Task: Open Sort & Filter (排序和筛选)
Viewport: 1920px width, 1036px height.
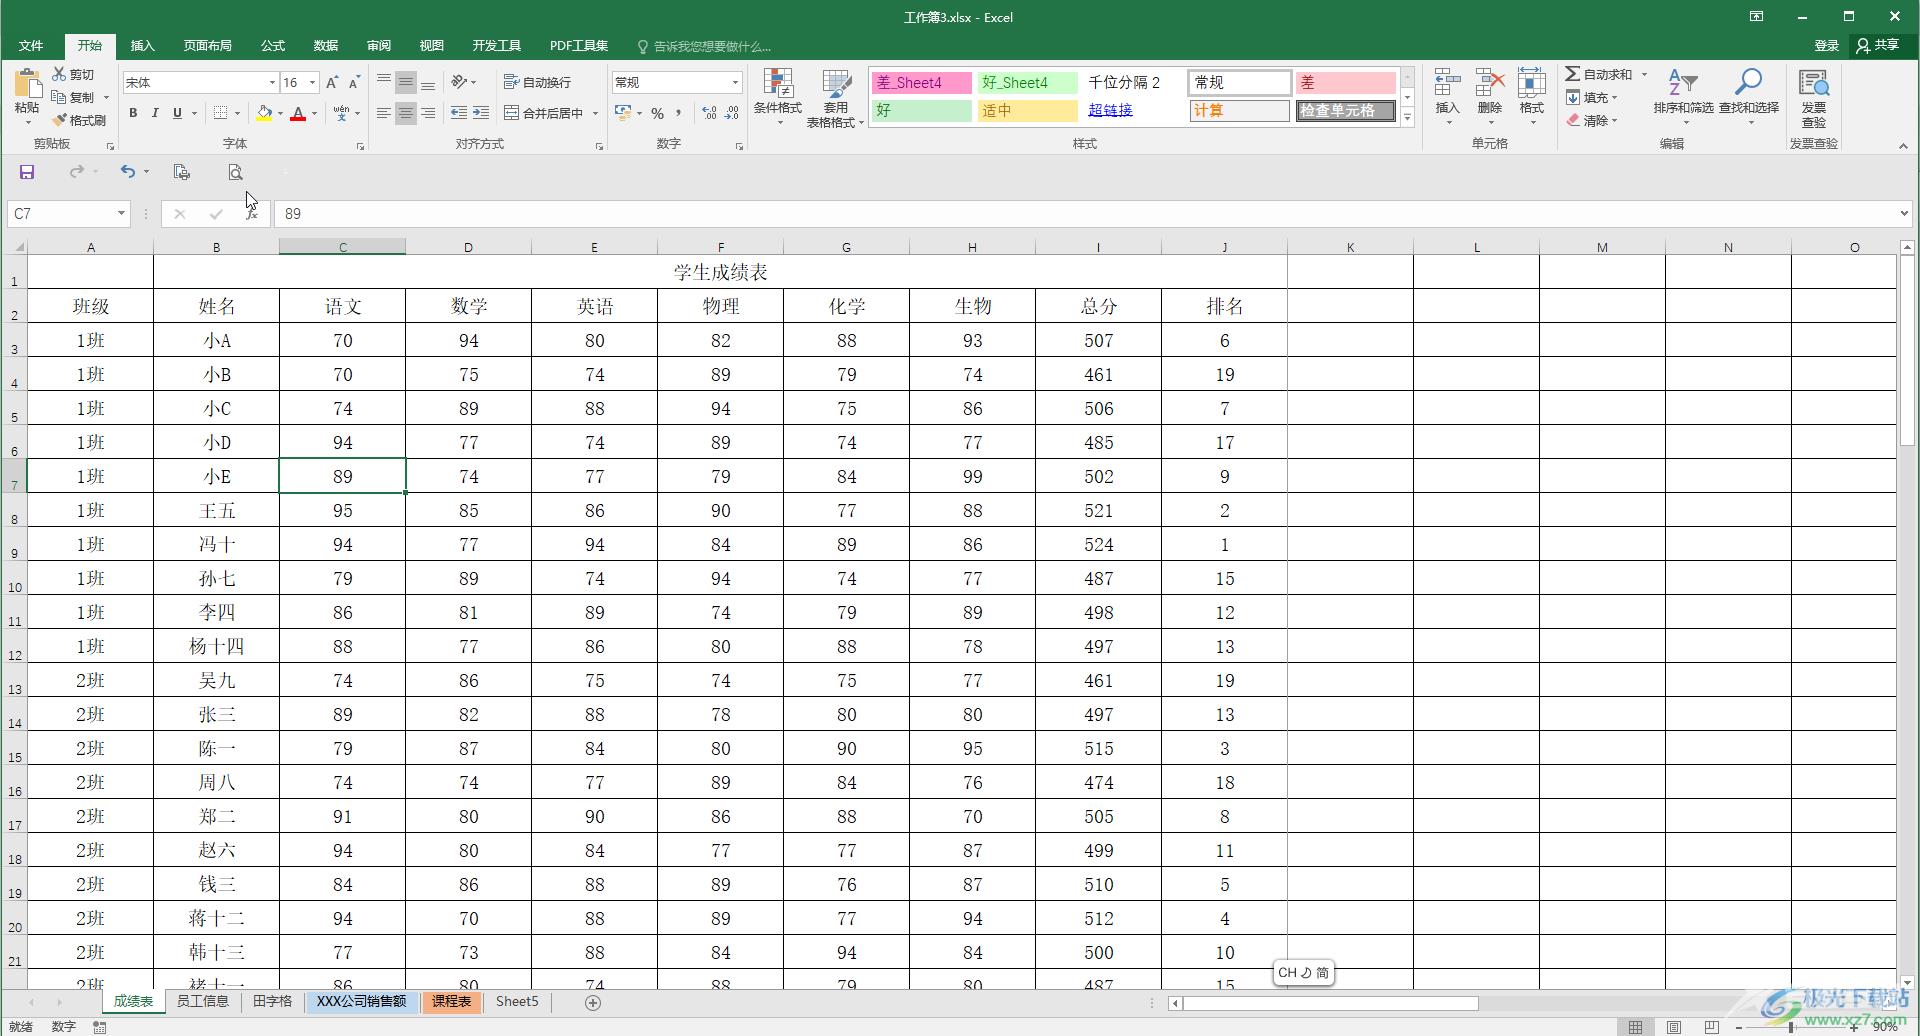Action: (1683, 97)
